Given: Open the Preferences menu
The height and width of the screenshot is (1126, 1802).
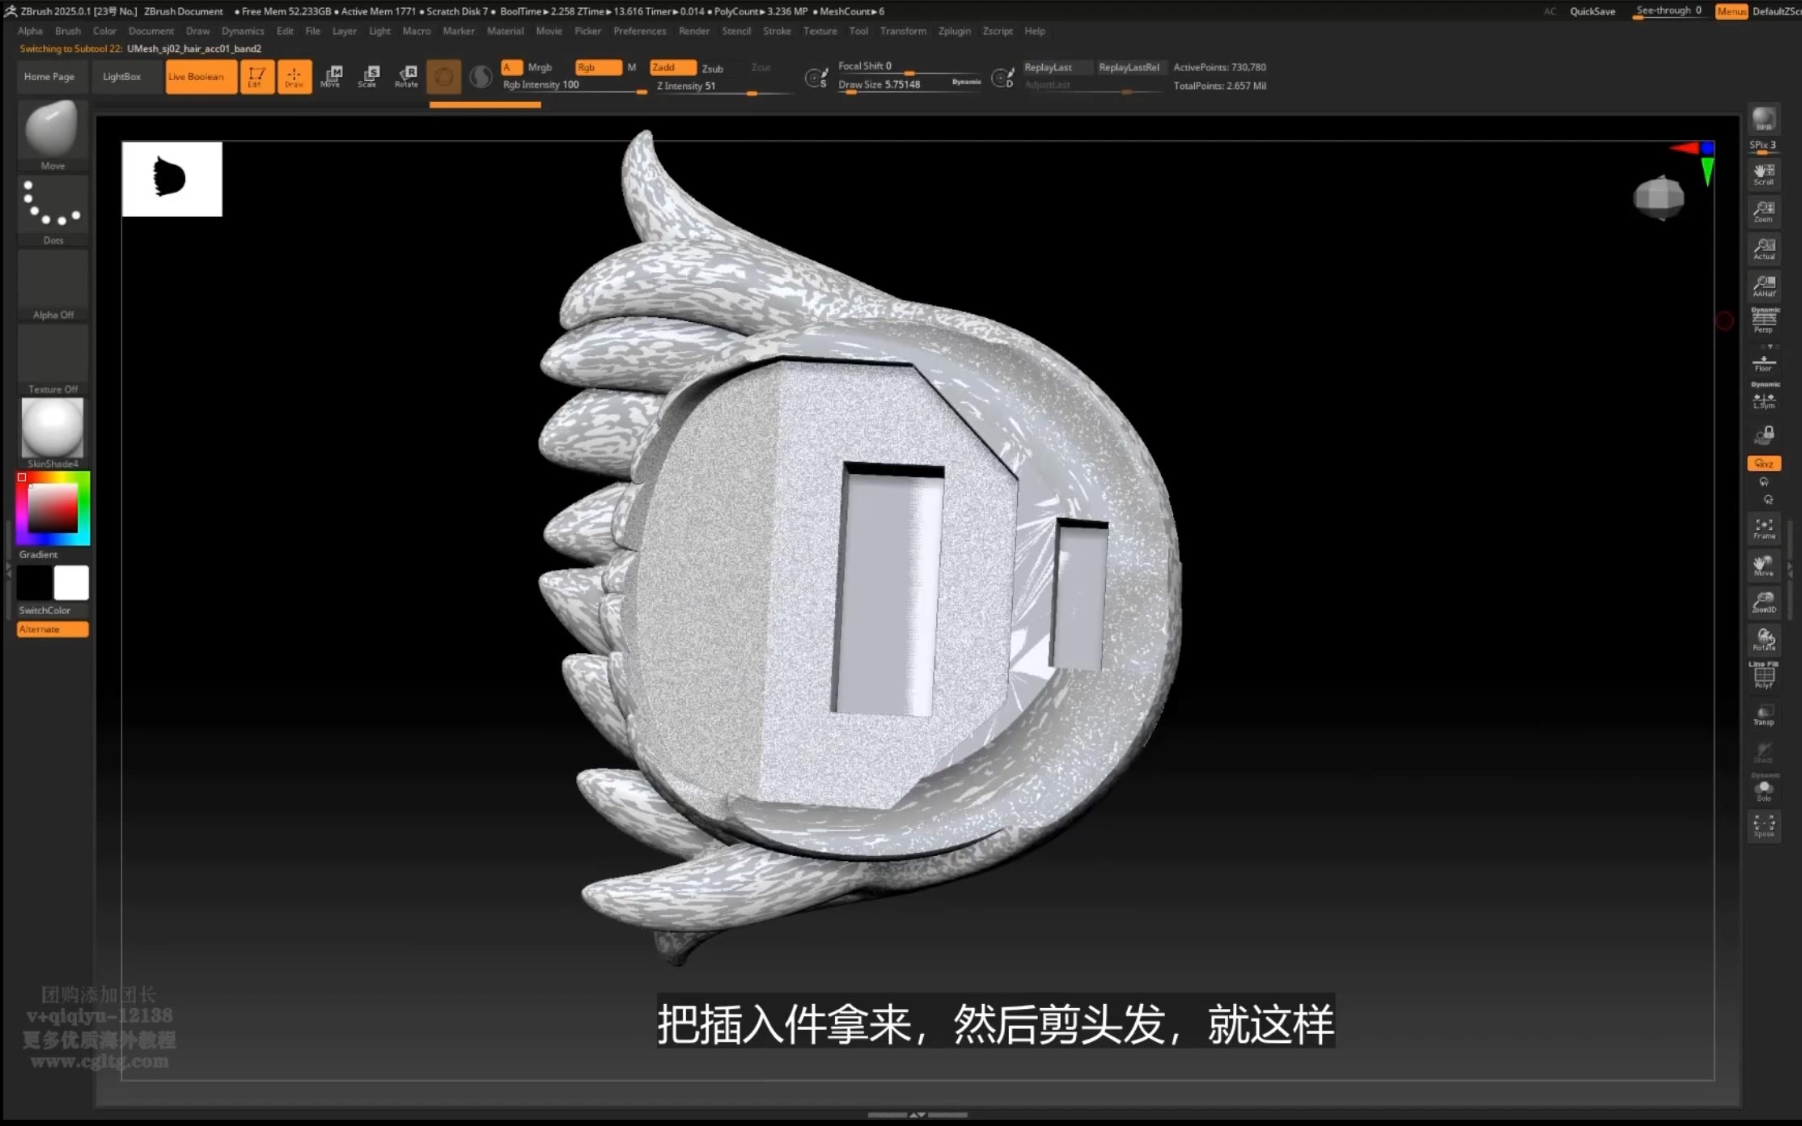Looking at the screenshot, I should 639,31.
